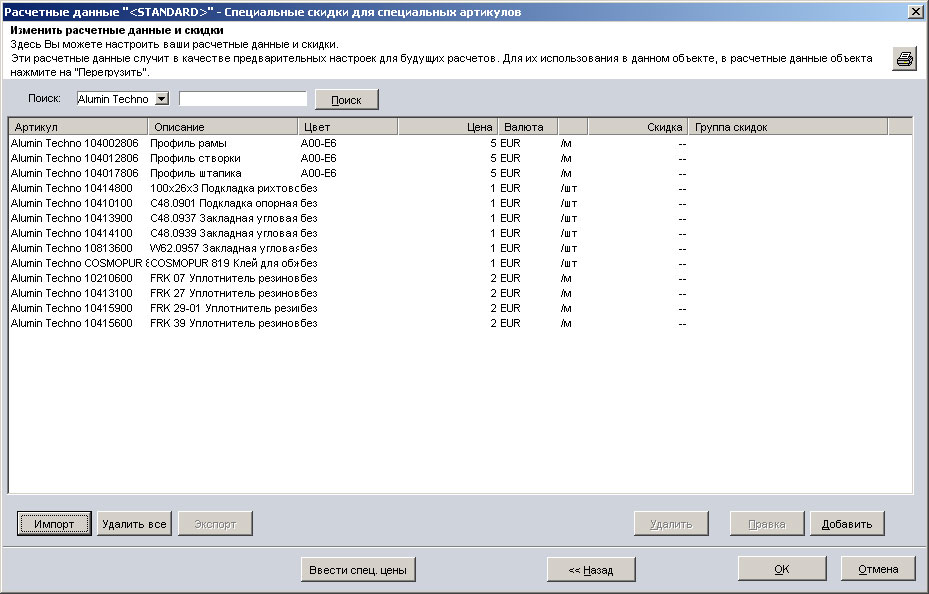Screen dimensions: 929x594
Task: Open Ввести спец. цены
Action: (x=358, y=569)
